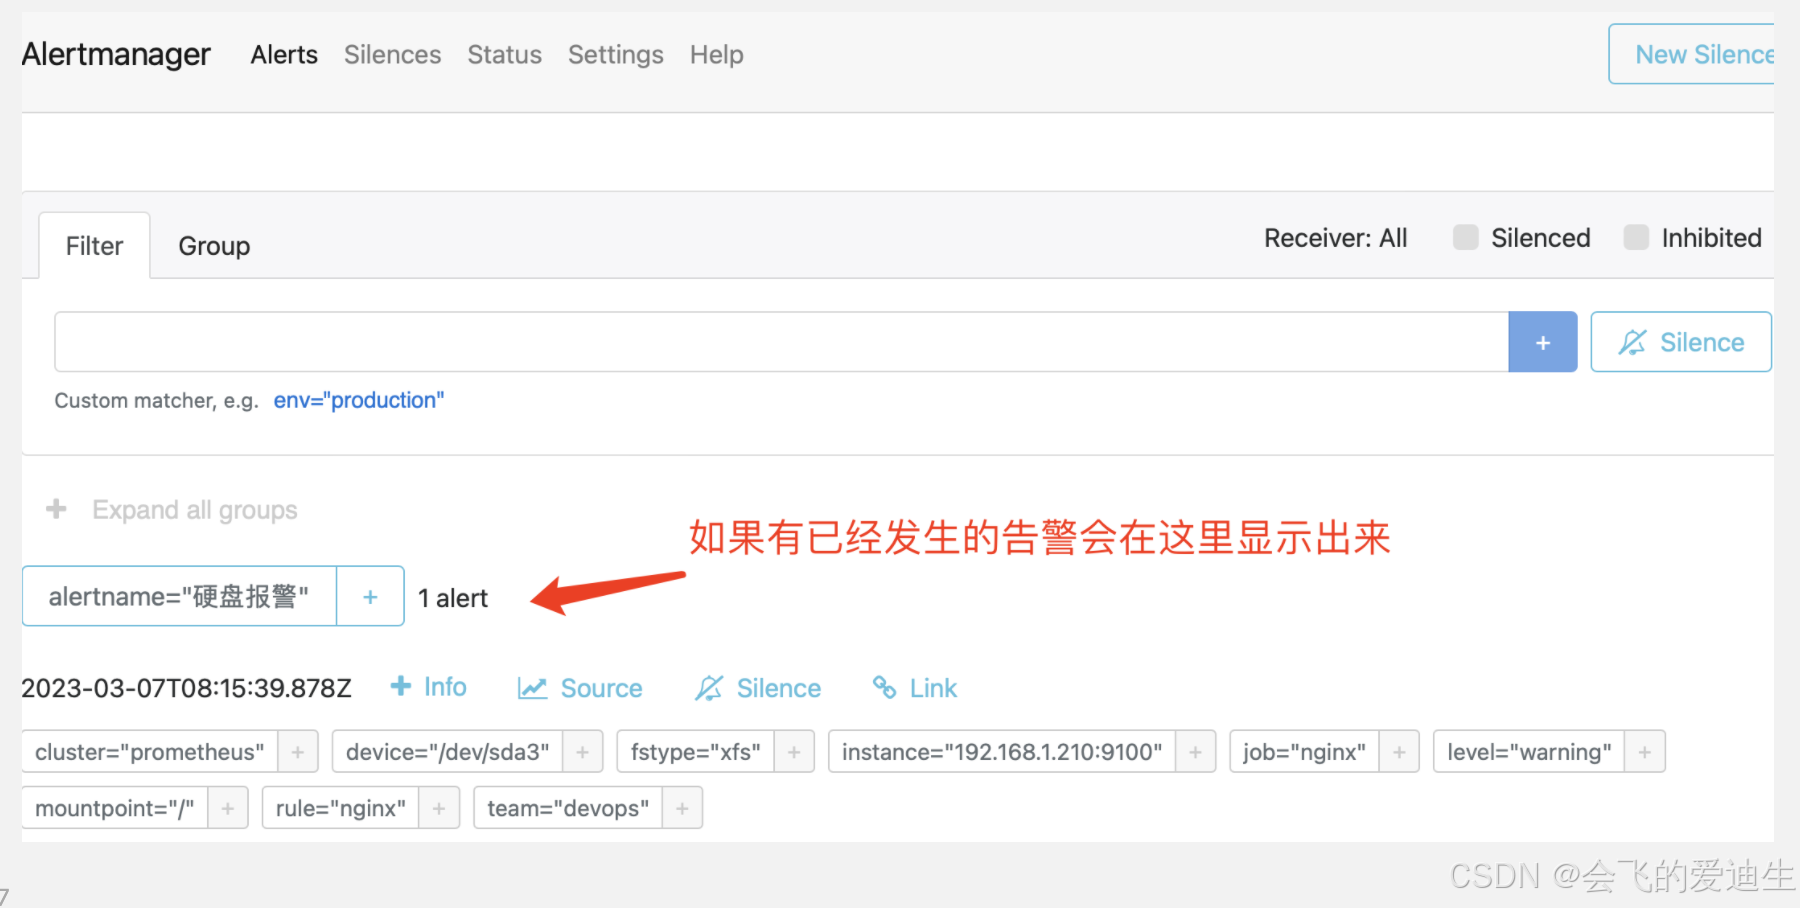Open the alert Source link
Image resolution: width=1800 pixels, height=908 pixels.
point(580,688)
